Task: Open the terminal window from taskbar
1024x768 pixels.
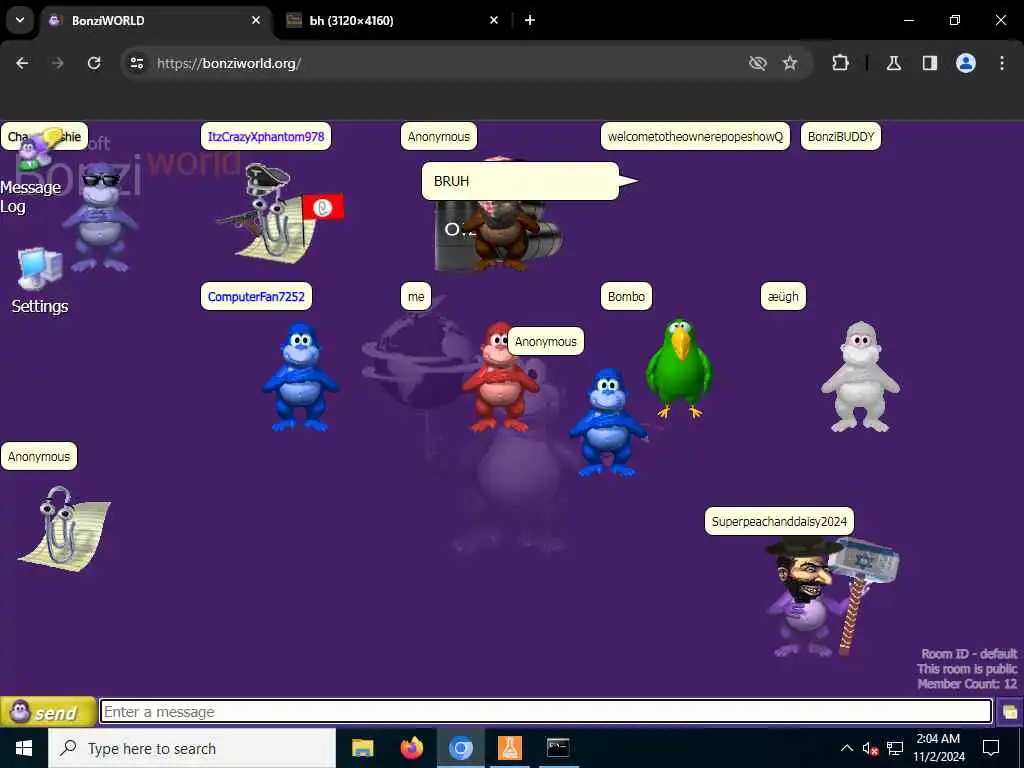Action: click(x=558, y=748)
